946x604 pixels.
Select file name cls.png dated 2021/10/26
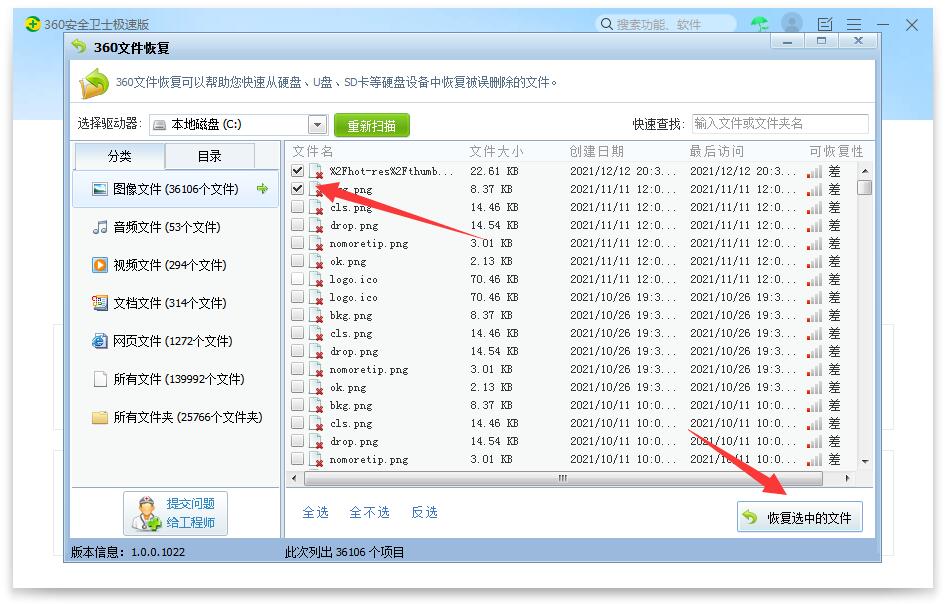point(351,333)
